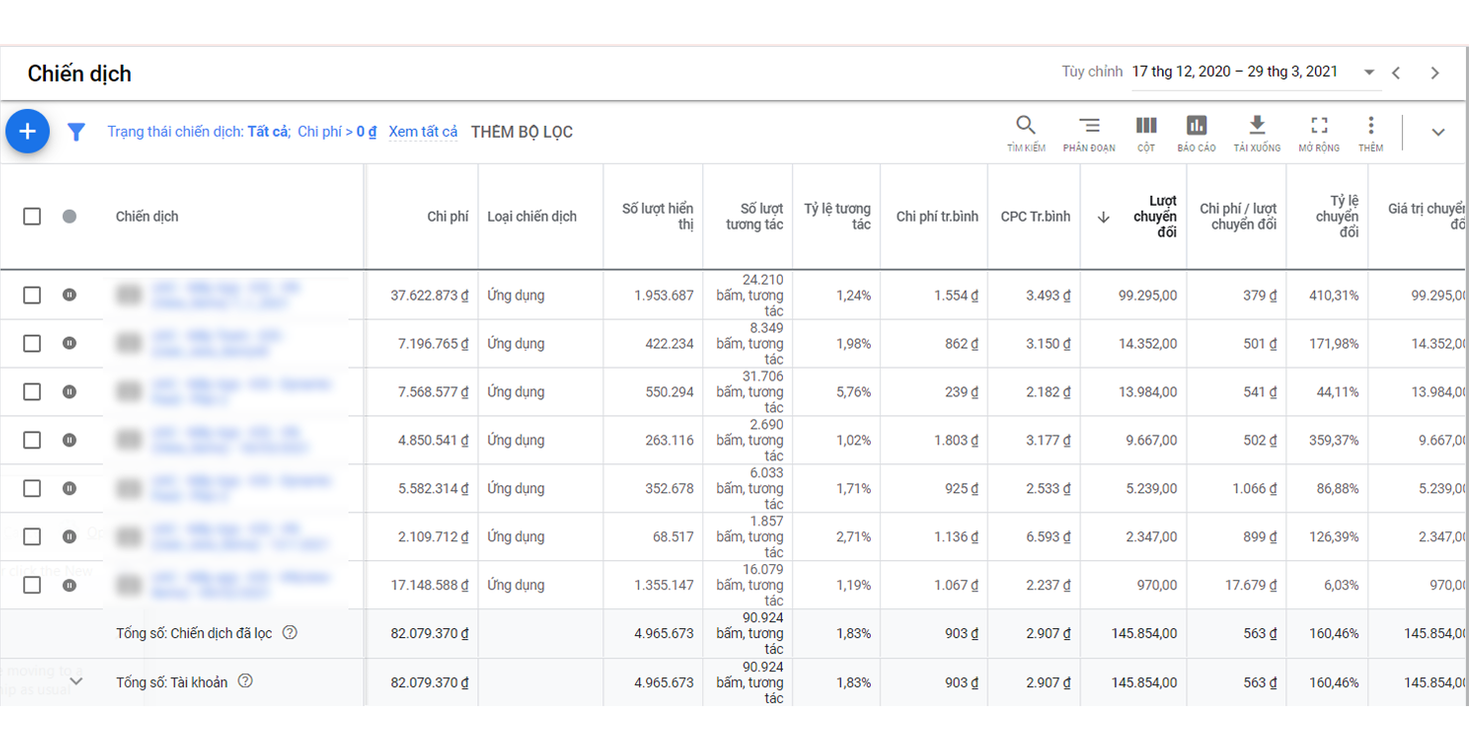Open the Phân đoạn segment tool
The image size is (1469, 750).
click(1088, 132)
